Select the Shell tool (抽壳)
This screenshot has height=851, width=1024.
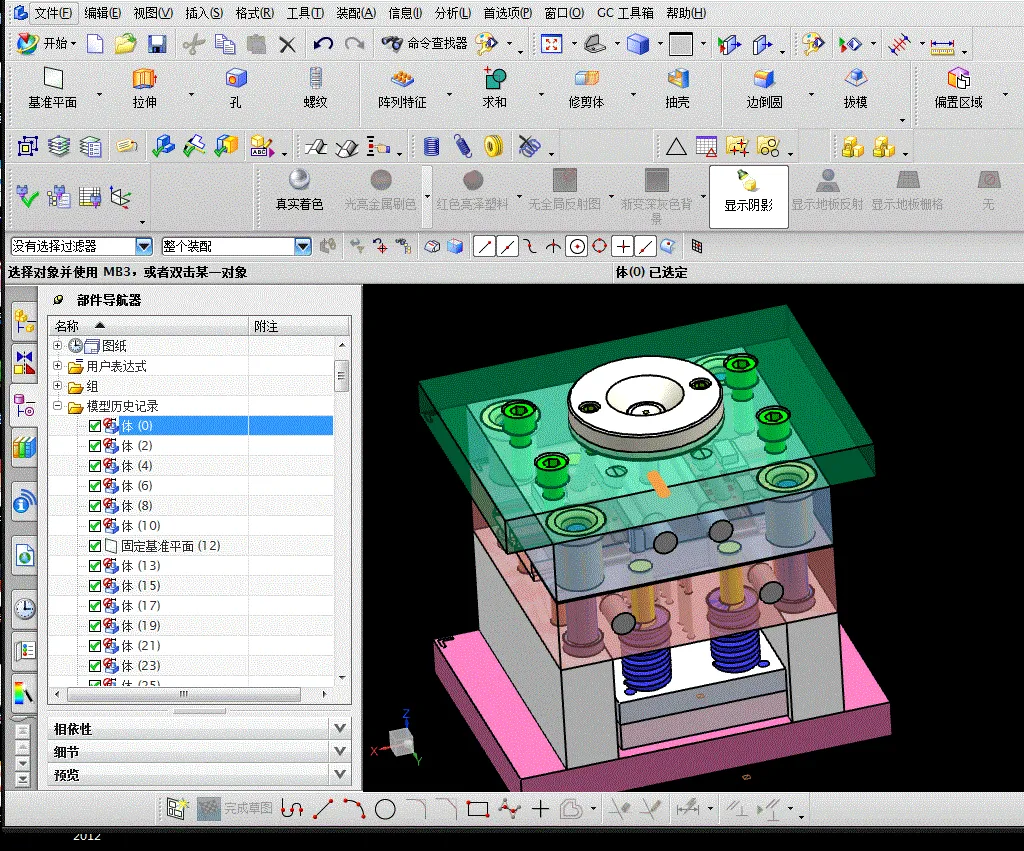(x=678, y=88)
